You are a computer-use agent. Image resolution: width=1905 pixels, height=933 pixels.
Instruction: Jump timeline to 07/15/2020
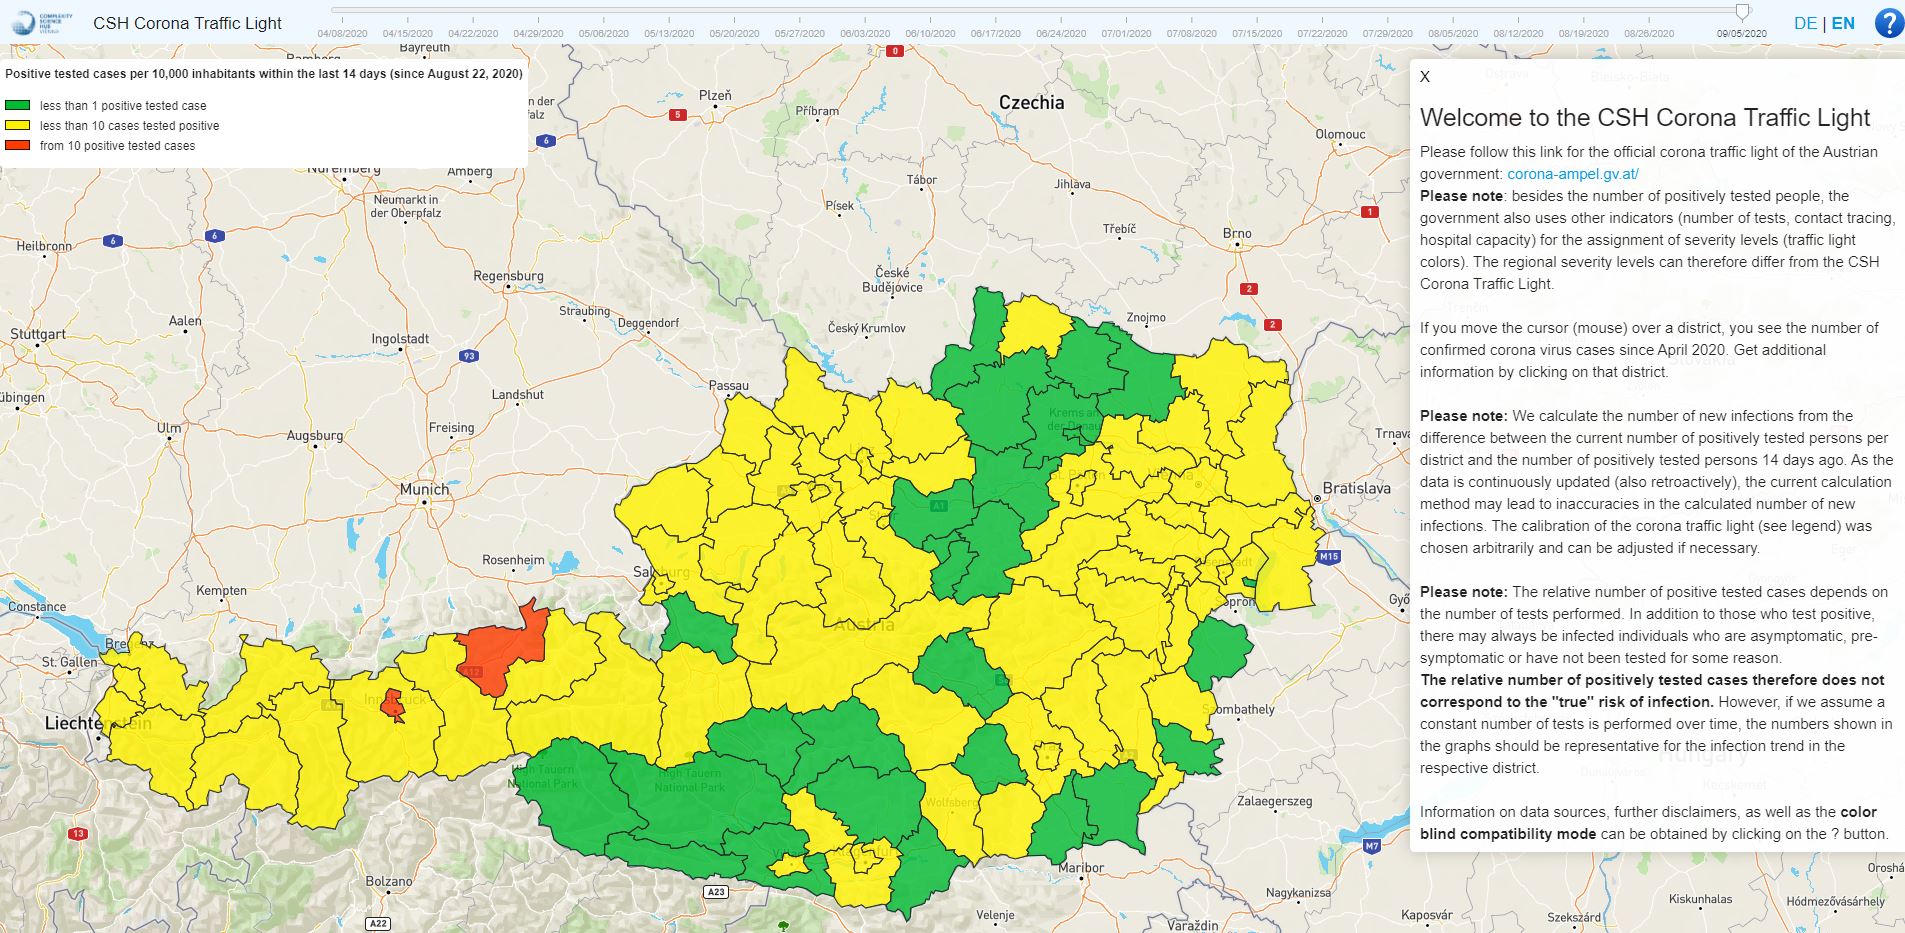[1257, 33]
